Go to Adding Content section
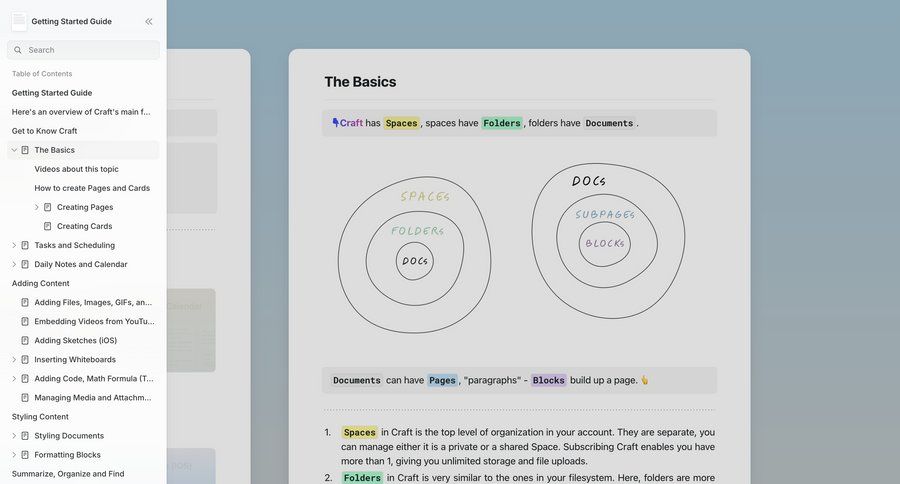The height and width of the screenshot is (484, 900). (x=40, y=283)
